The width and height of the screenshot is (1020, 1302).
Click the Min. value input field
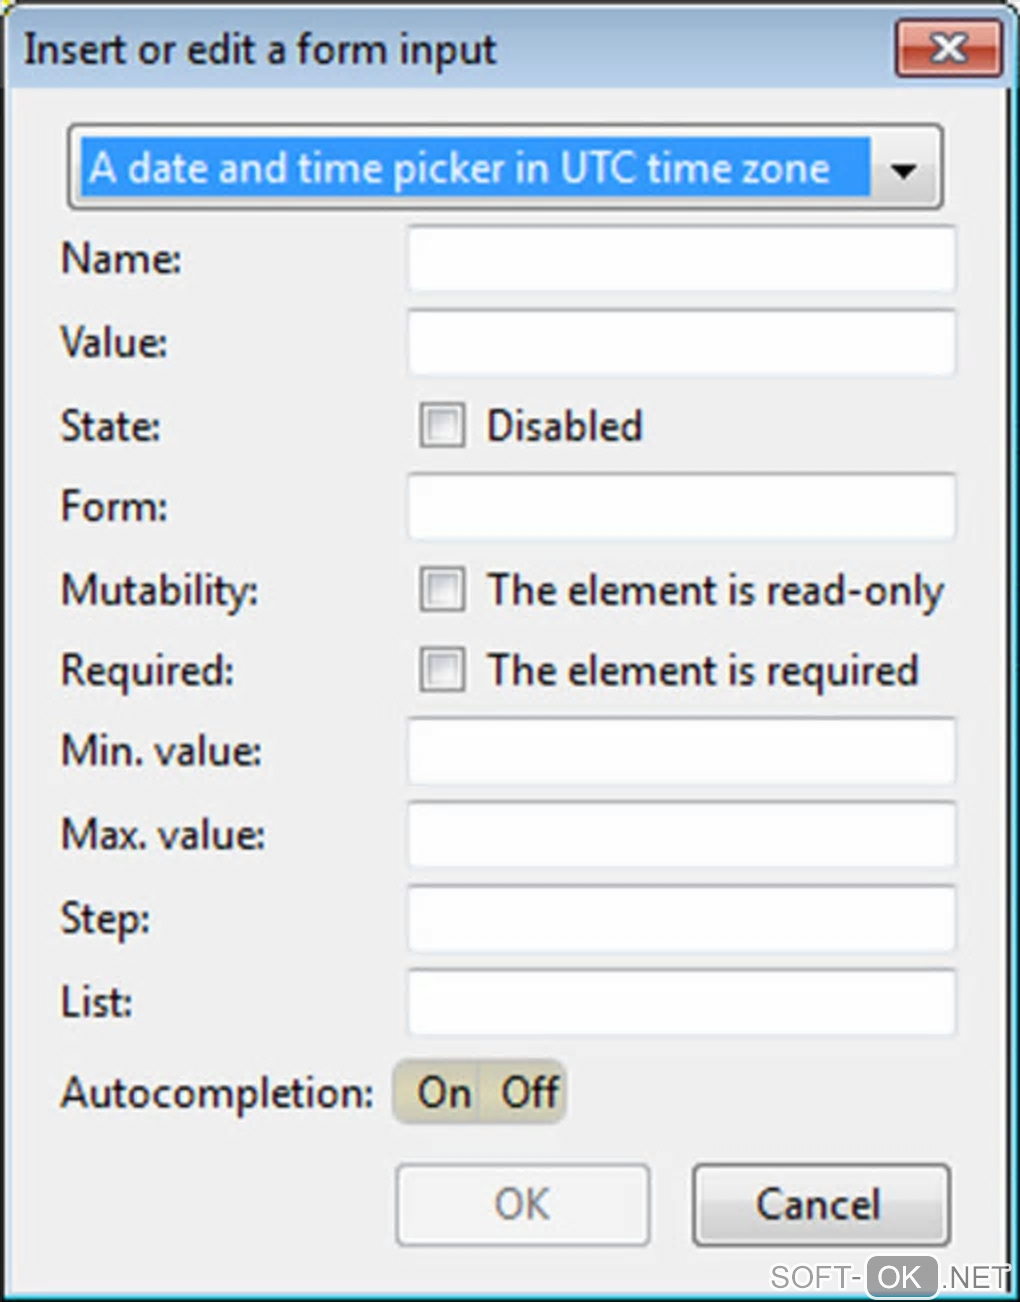681,751
